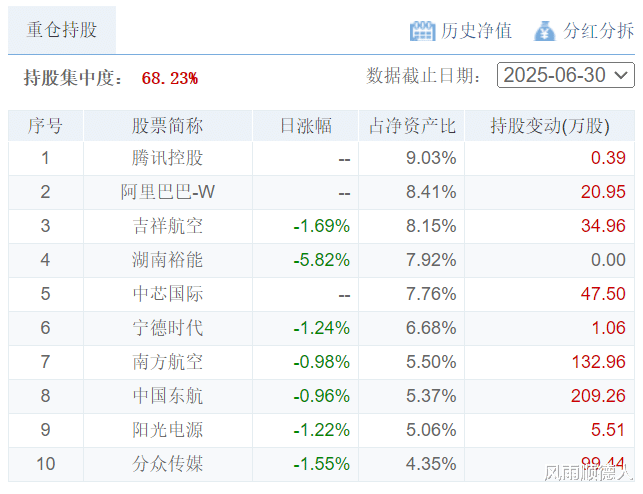Open the 重仓持股 tab

pyautogui.click(x=62, y=30)
